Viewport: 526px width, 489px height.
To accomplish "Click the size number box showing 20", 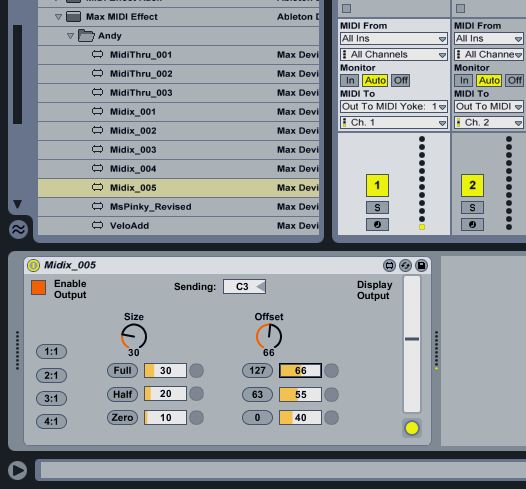I will (165, 394).
